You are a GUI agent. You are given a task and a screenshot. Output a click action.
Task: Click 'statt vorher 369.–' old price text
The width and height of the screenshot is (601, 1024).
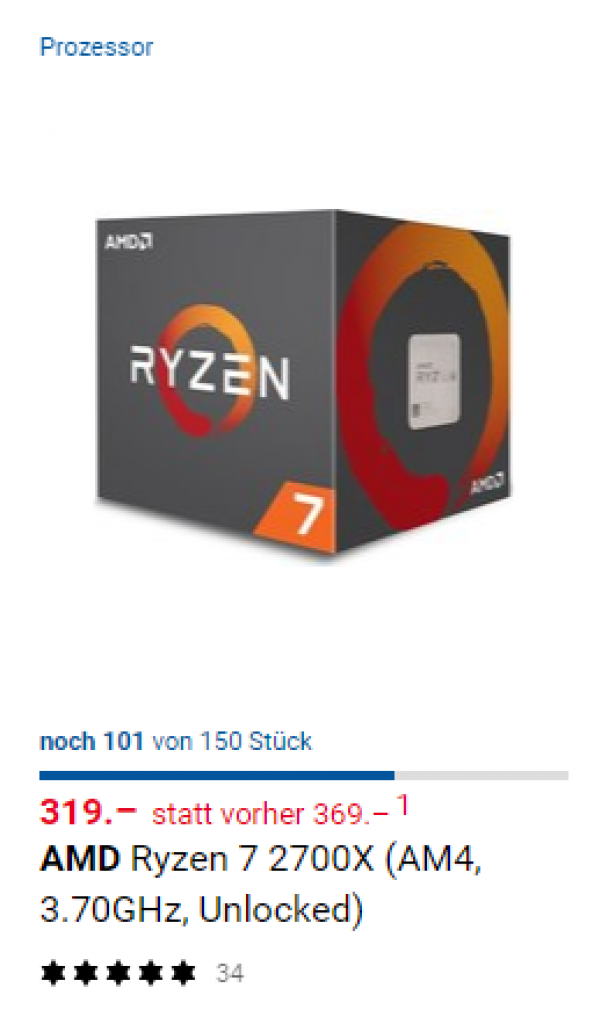point(270,814)
